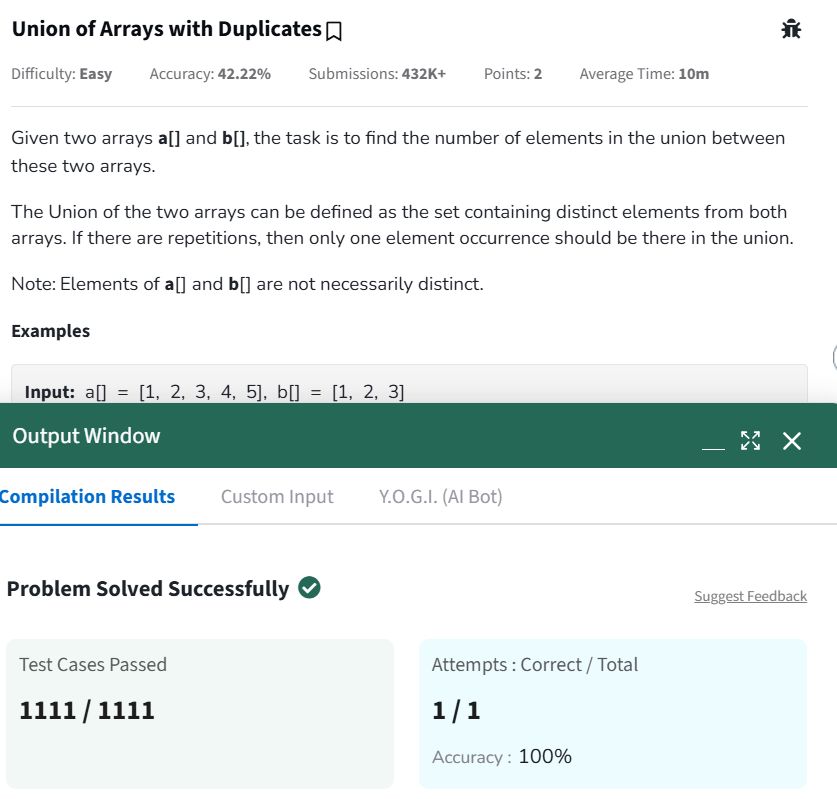Click the bug report icon
Screen dimensions: 837x799
pos(791,30)
